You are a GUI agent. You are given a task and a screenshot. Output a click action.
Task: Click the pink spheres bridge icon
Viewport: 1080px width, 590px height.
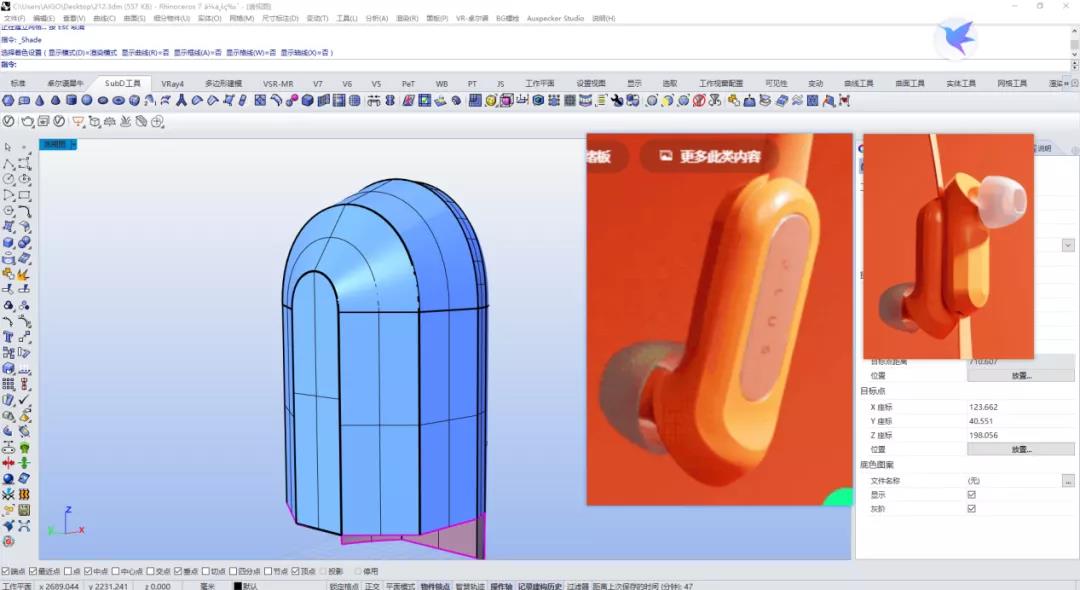(x=291, y=101)
